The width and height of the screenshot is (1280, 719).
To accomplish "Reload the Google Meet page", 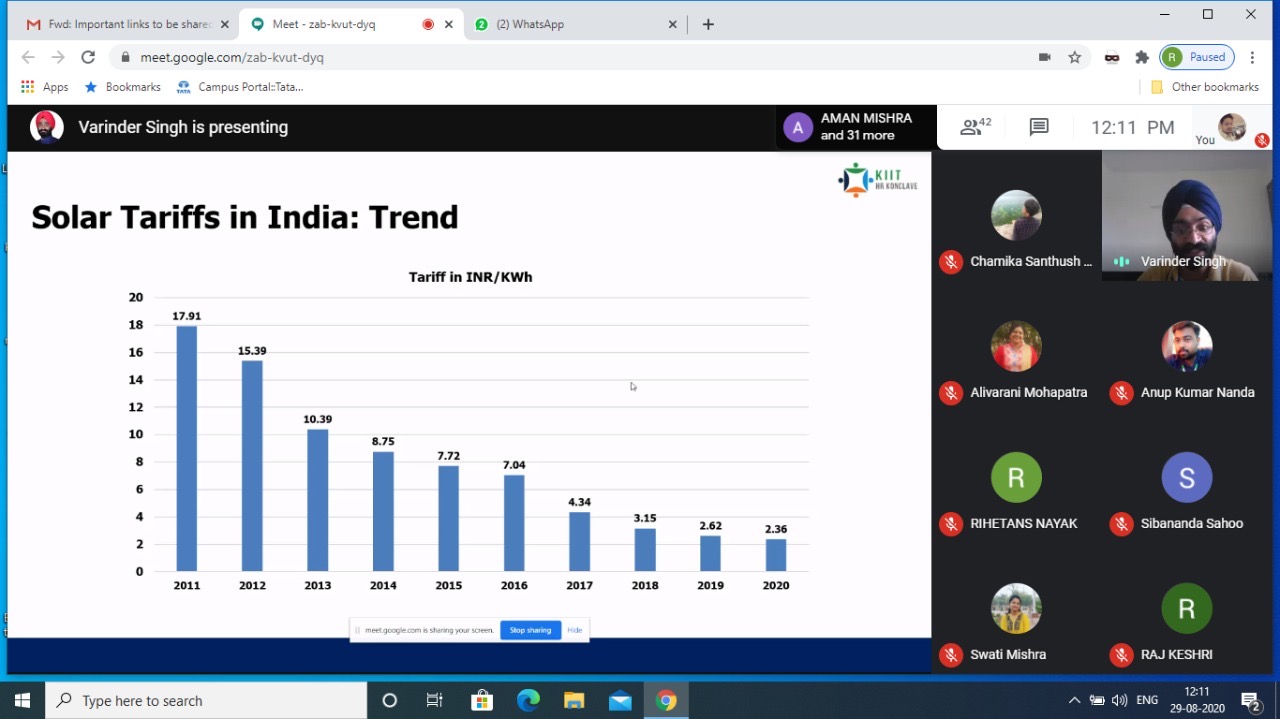I will (88, 57).
